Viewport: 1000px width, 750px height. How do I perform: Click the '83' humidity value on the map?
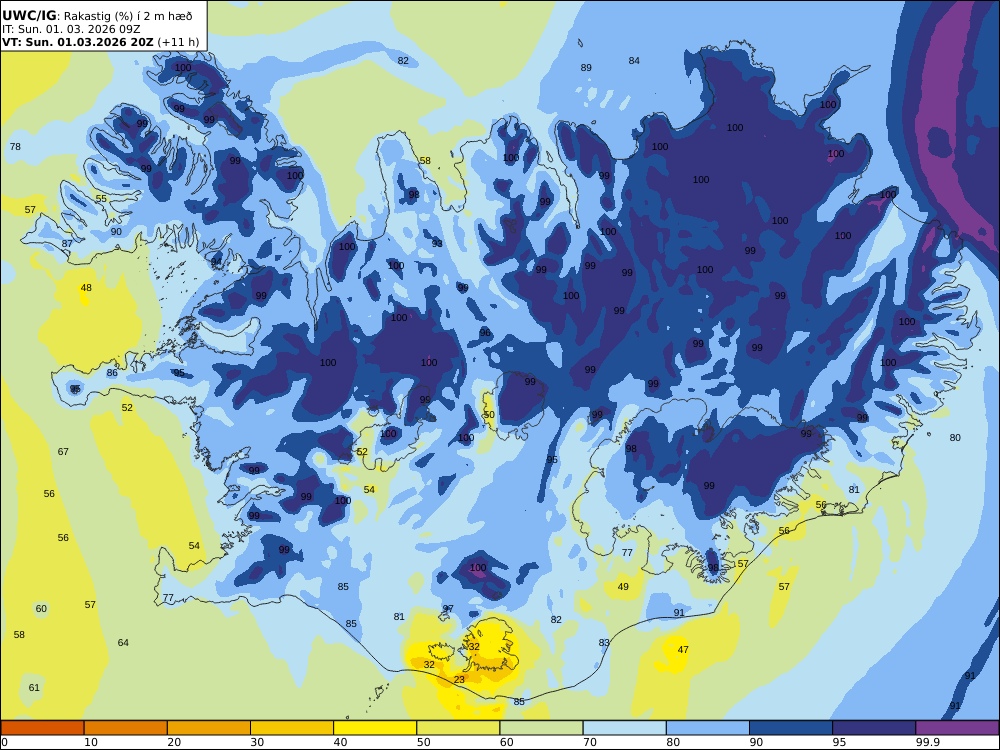(x=604, y=643)
